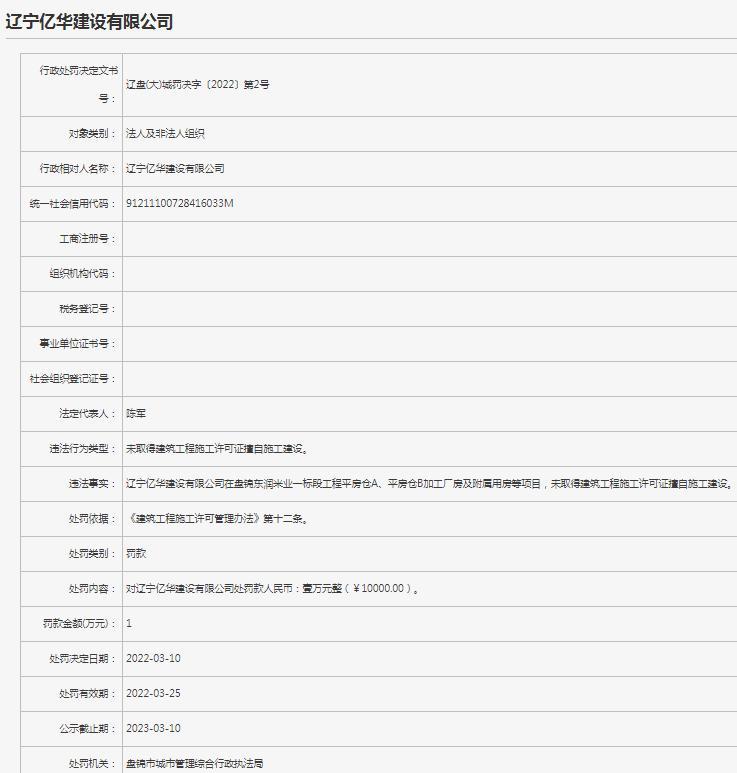The width and height of the screenshot is (737, 773).
Task: Select the credit code 91211100728416033M
Action: tap(179, 204)
